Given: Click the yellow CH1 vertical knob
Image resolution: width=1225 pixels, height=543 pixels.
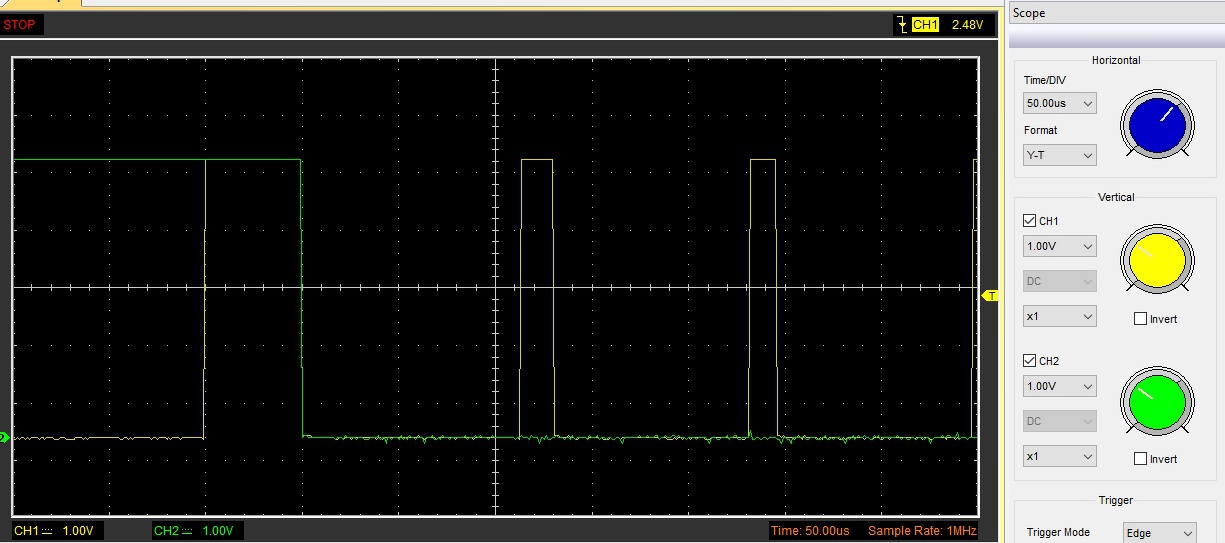Looking at the screenshot, I should point(1157,259).
